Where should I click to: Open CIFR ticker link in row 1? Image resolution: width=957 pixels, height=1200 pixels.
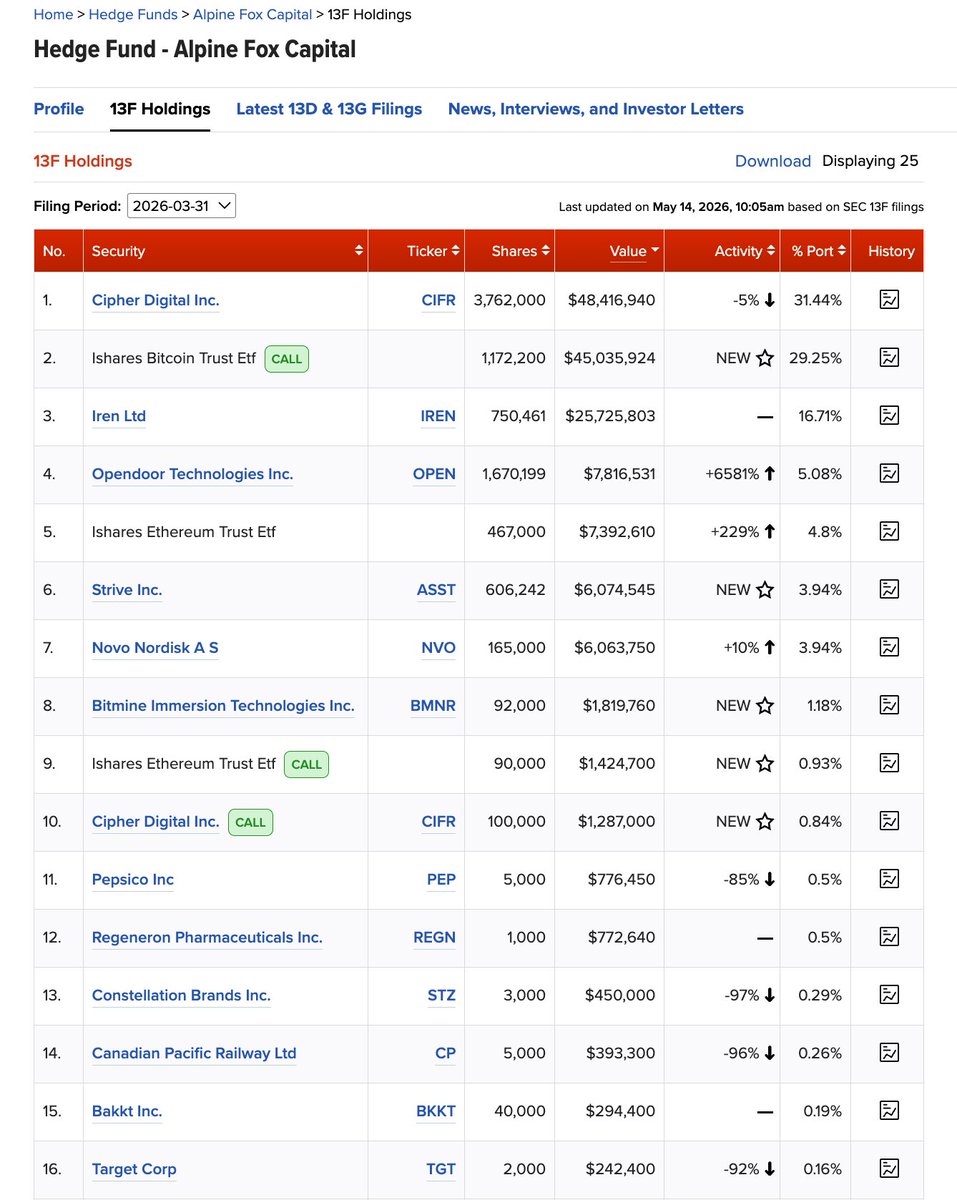pyautogui.click(x=439, y=300)
